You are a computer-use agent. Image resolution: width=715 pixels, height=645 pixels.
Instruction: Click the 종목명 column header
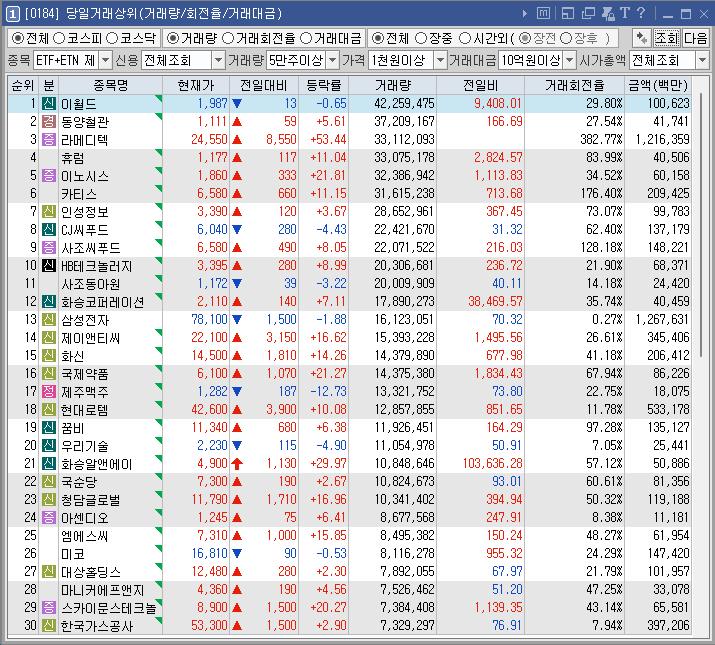(x=110, y=85)
